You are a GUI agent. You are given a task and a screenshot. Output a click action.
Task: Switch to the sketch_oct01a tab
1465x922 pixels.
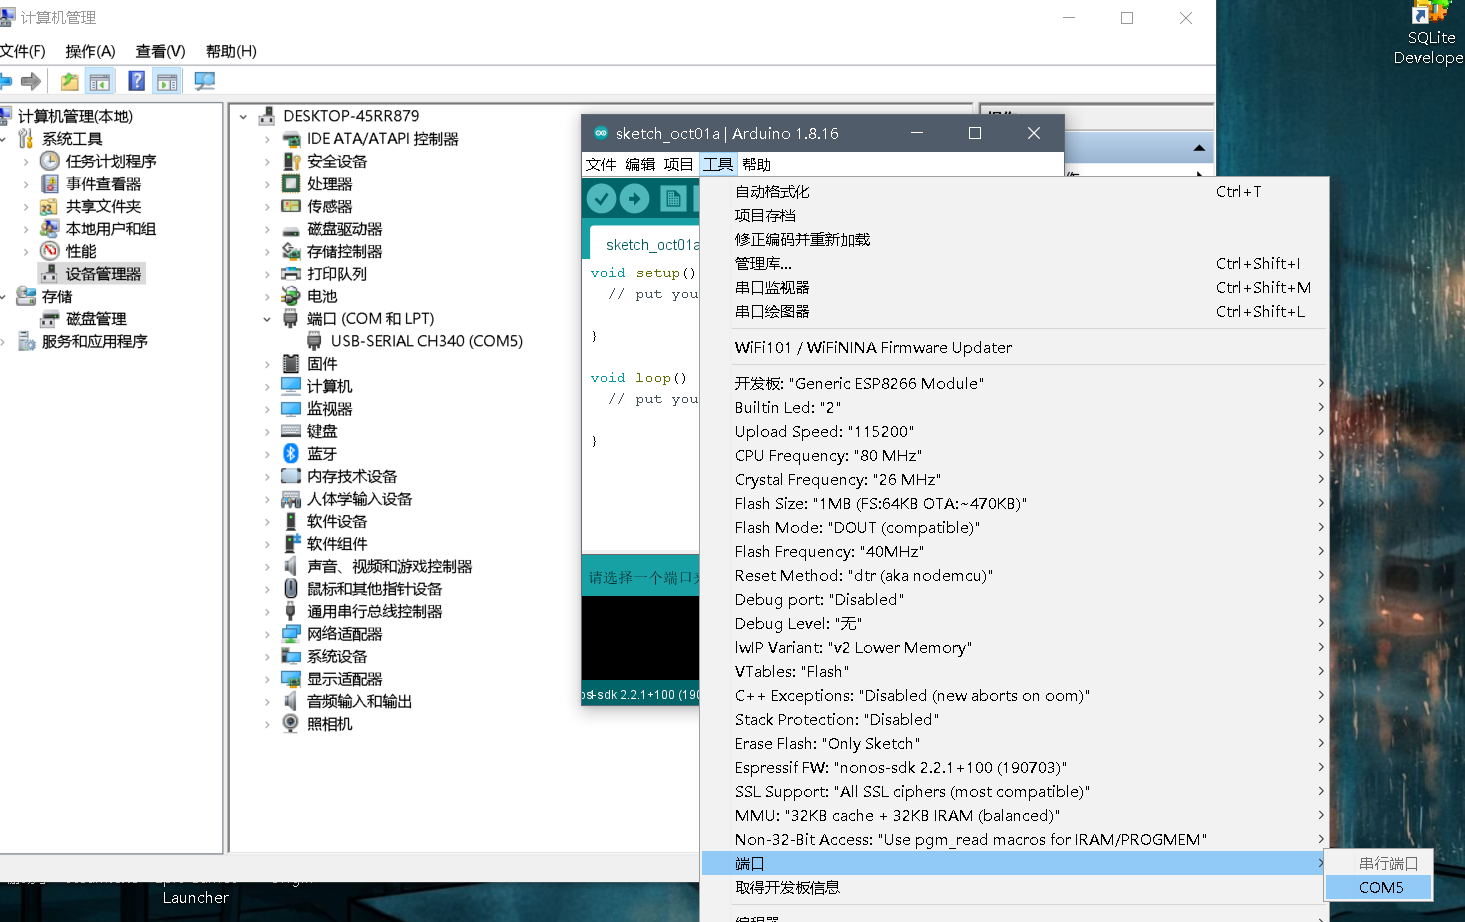click(646, 245)
